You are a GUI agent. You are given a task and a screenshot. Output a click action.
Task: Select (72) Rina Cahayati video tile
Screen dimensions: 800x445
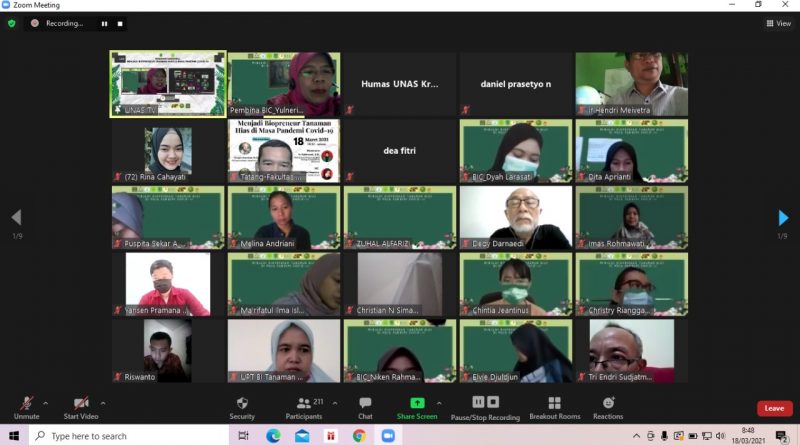[x=168, y=151]
